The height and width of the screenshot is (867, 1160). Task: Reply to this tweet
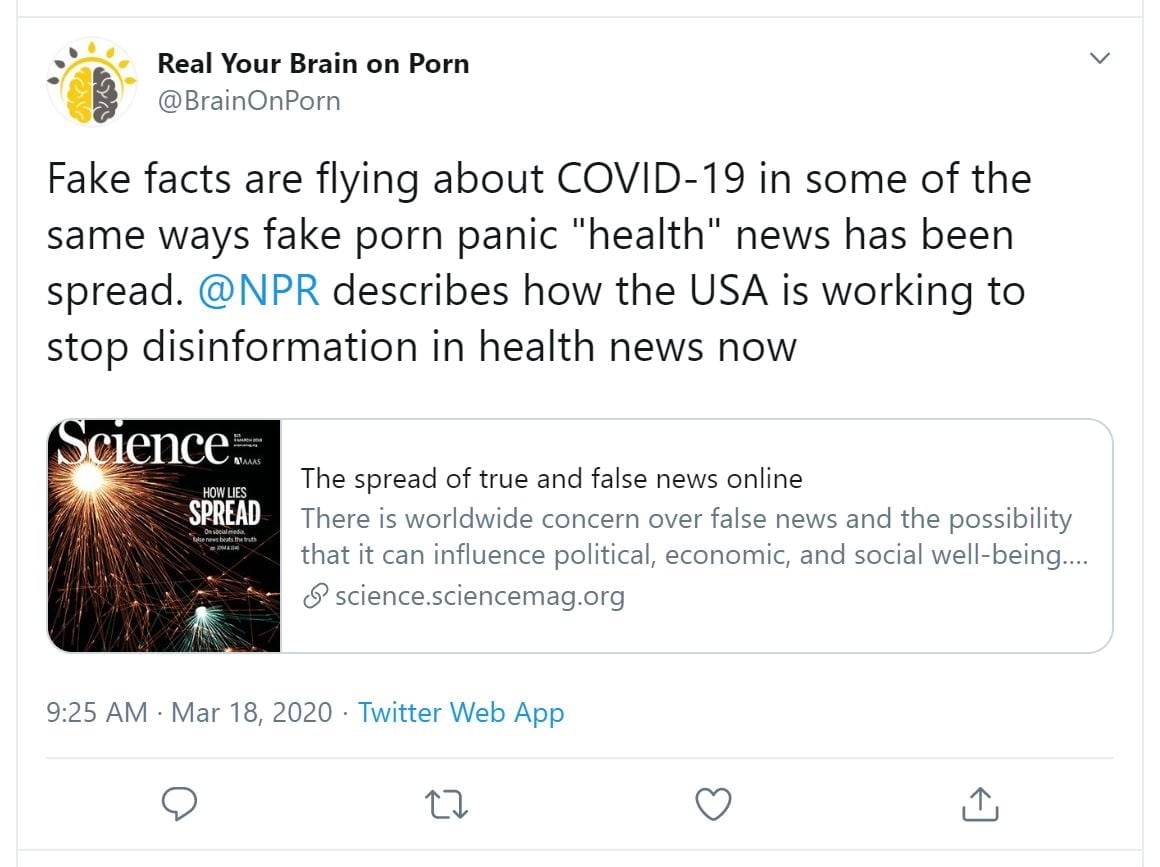pyautogui.click(x=179, y=803)
